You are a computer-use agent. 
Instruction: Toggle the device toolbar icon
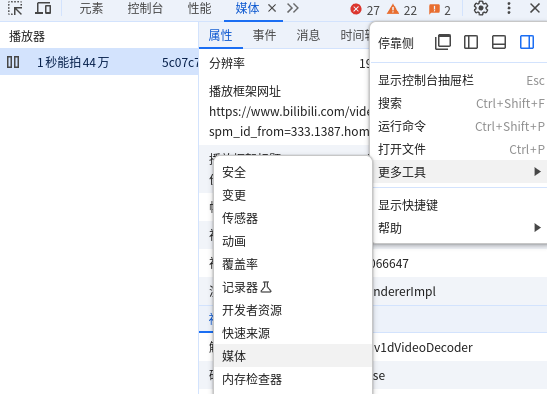click(43, 8)
